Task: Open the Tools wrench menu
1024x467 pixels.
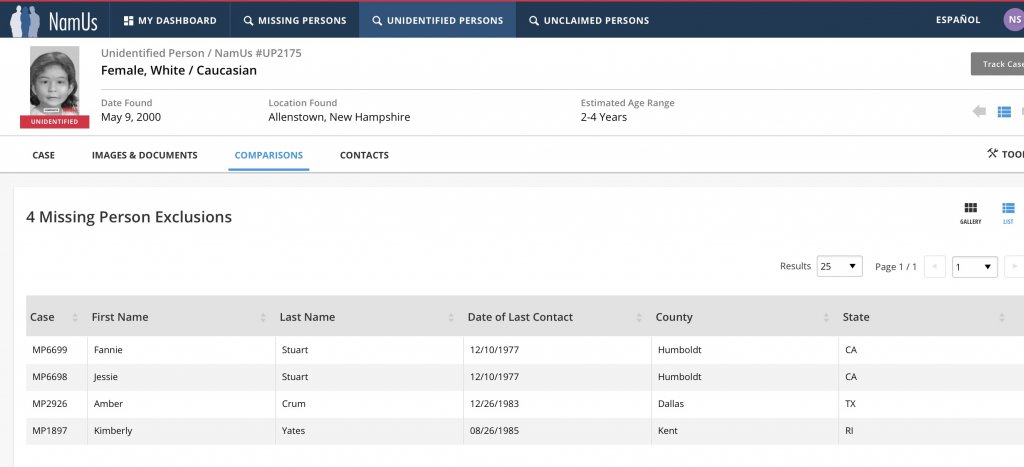Action: tap(1004, 154)
